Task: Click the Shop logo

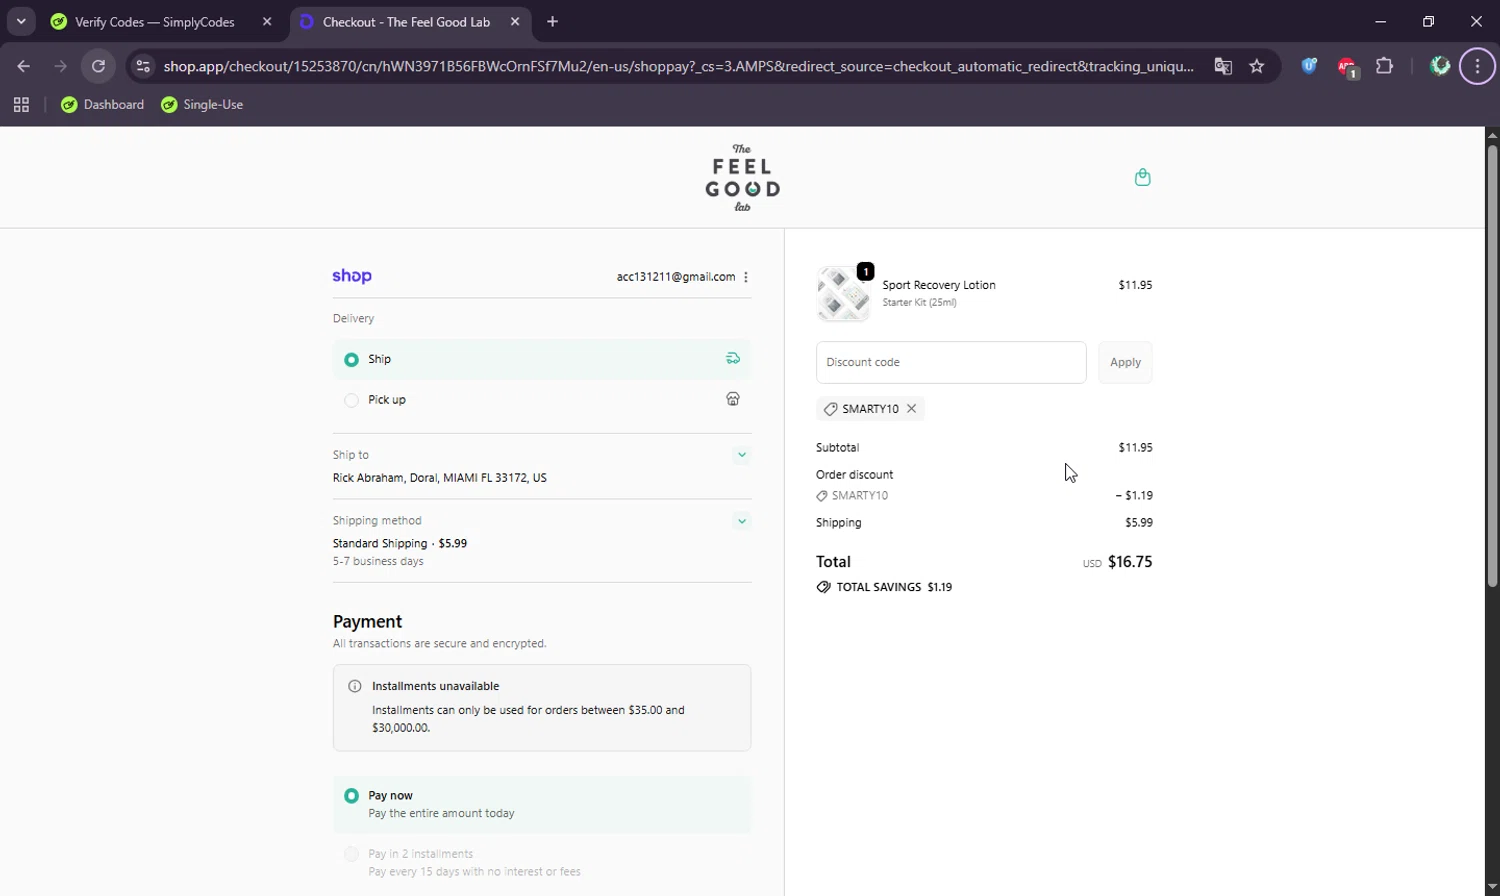Action: pyautogui.click(x=352, y=276)
